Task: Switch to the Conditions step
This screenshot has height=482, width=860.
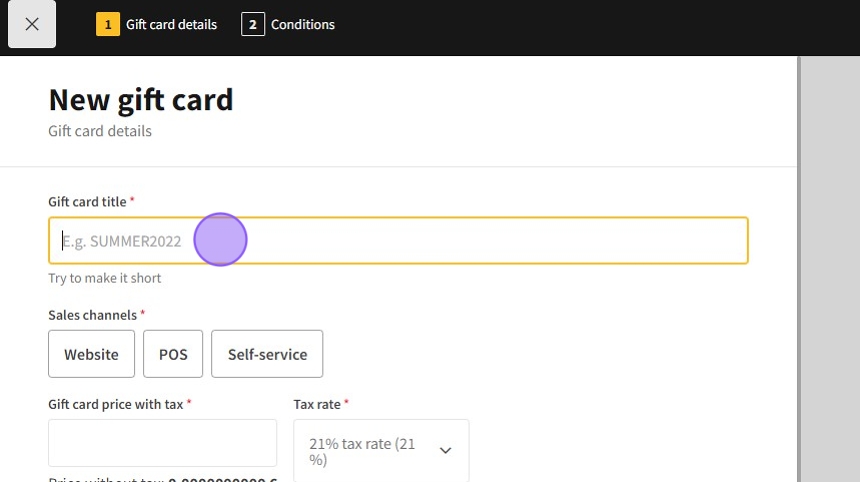Action: pos(302,24)
